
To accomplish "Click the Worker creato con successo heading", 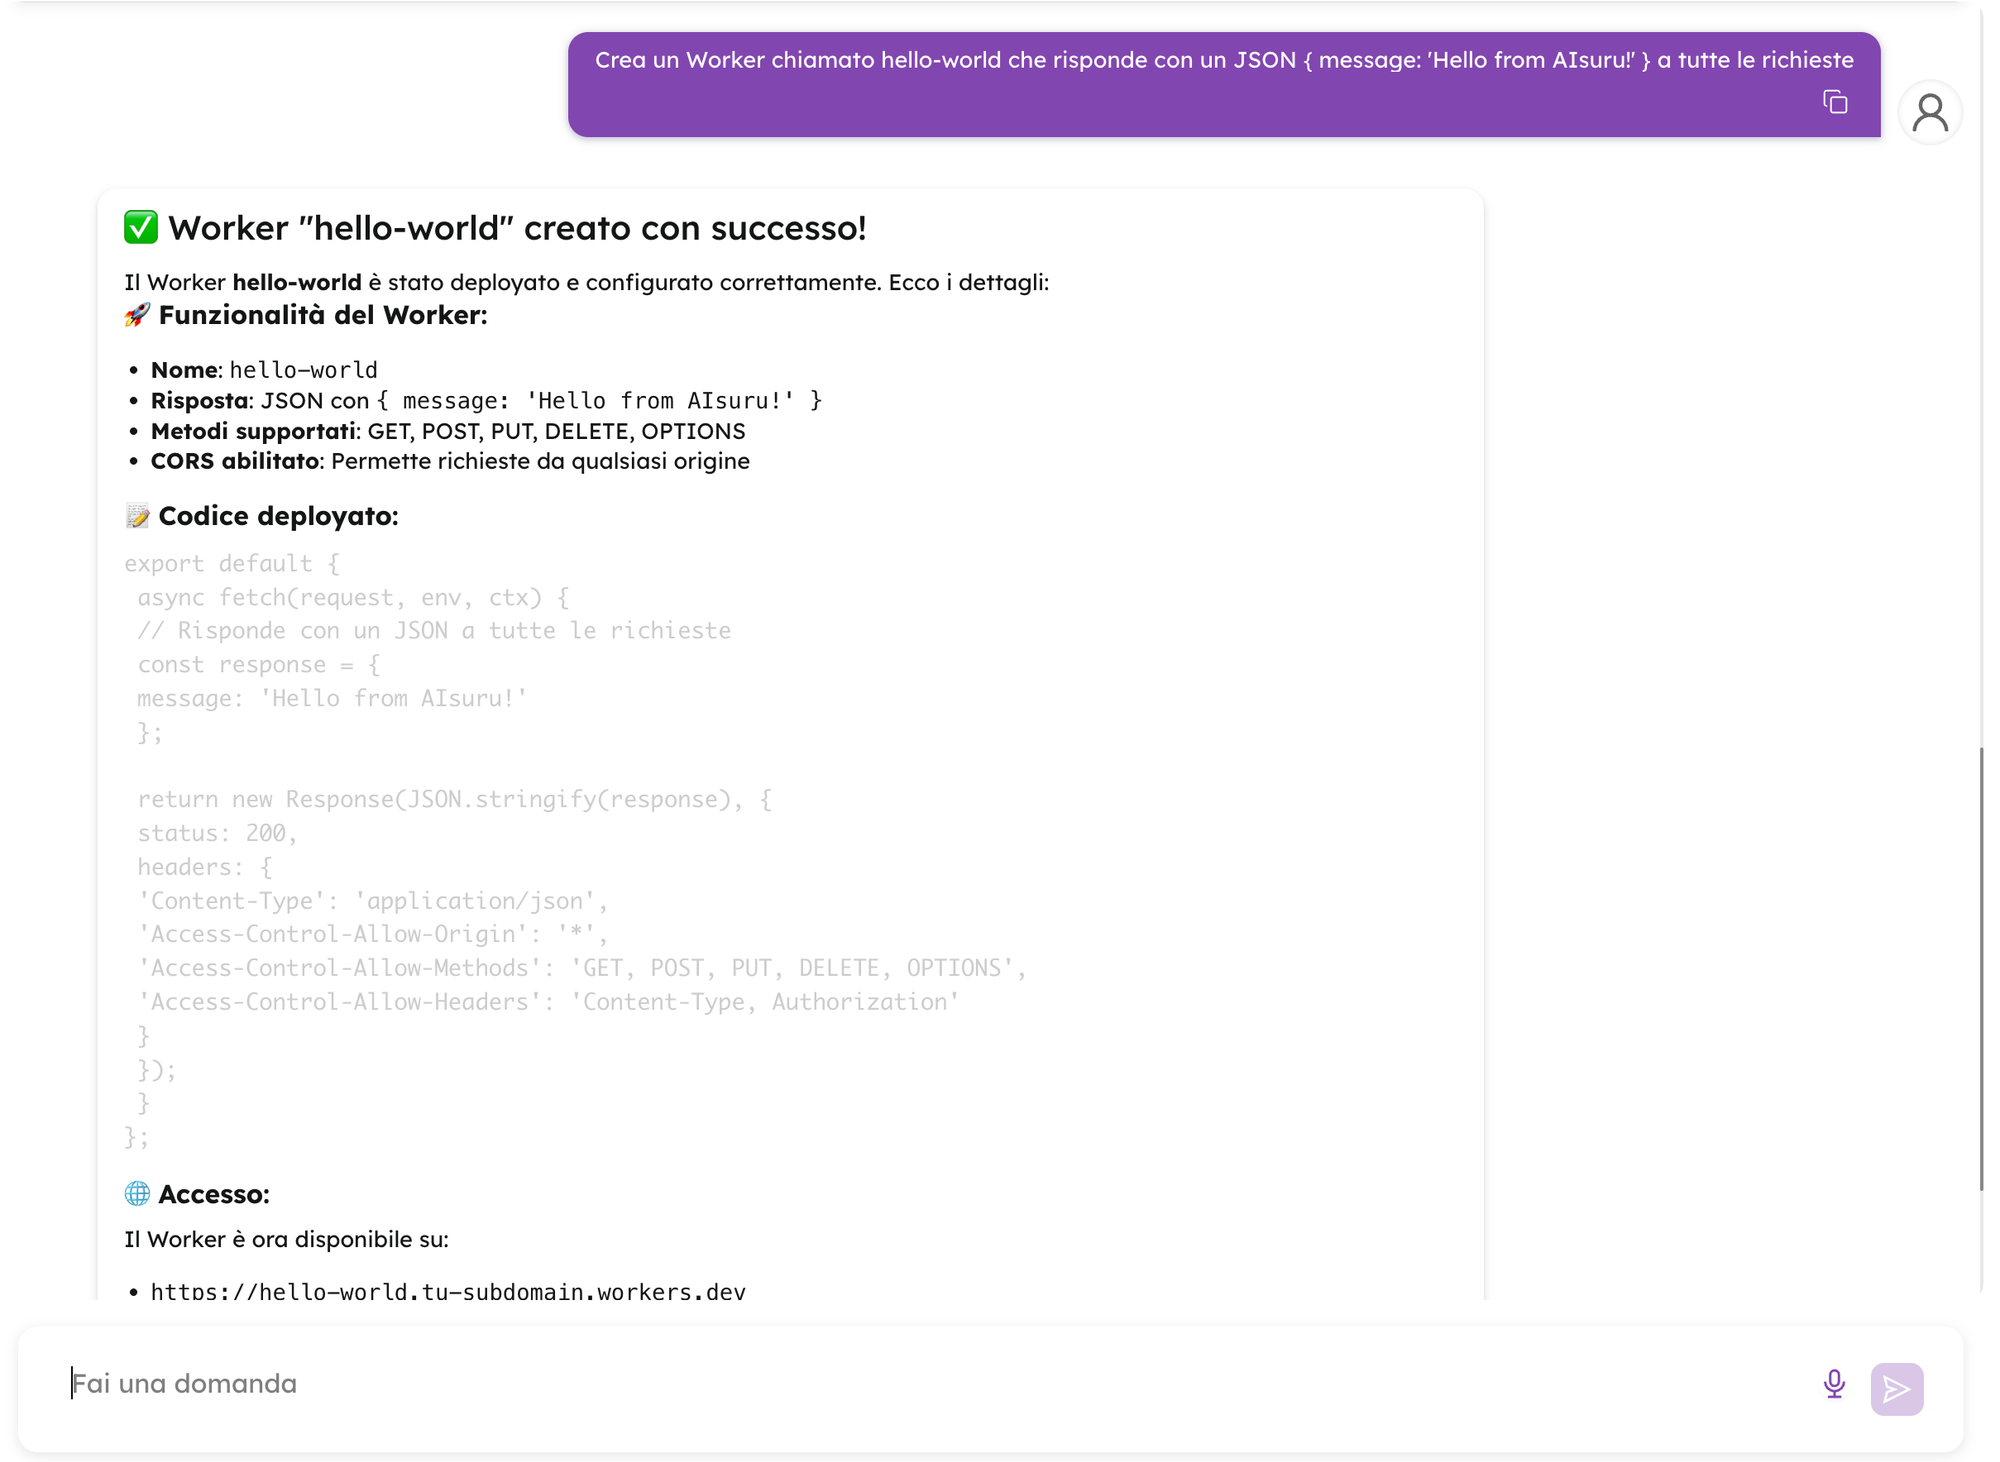I will (x=518, y=227).
